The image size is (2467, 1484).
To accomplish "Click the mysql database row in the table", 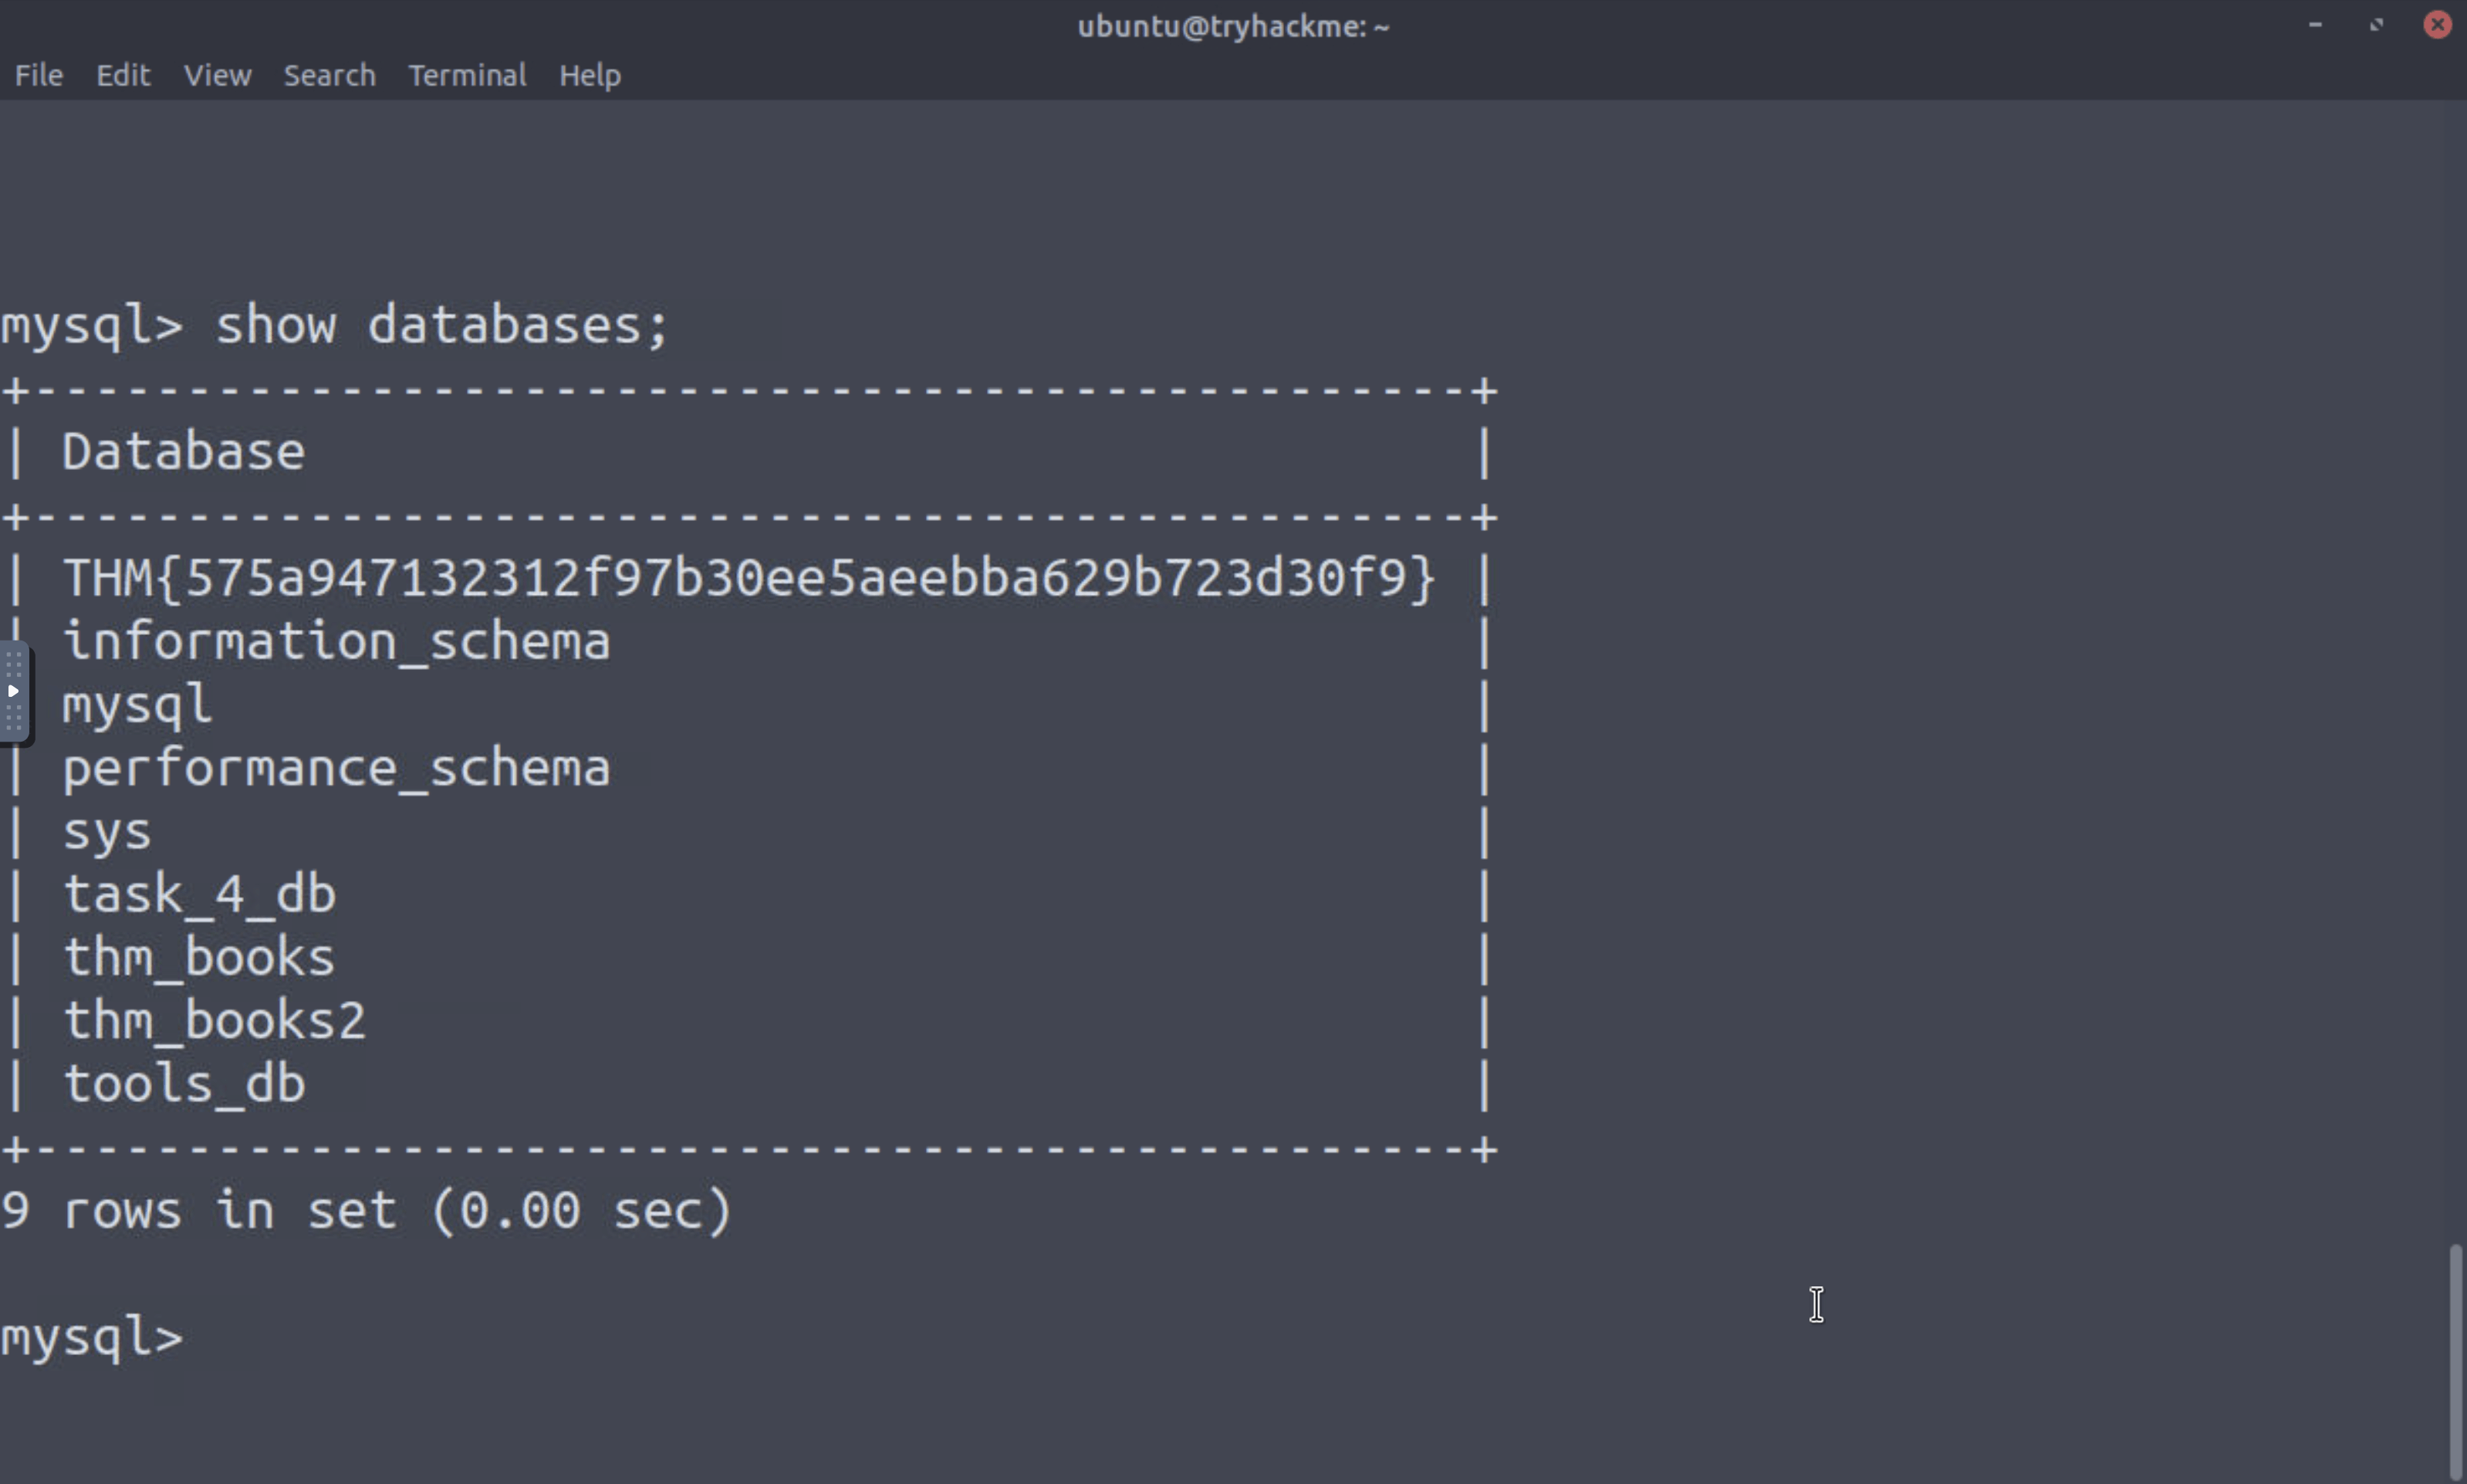I will 137,706.
